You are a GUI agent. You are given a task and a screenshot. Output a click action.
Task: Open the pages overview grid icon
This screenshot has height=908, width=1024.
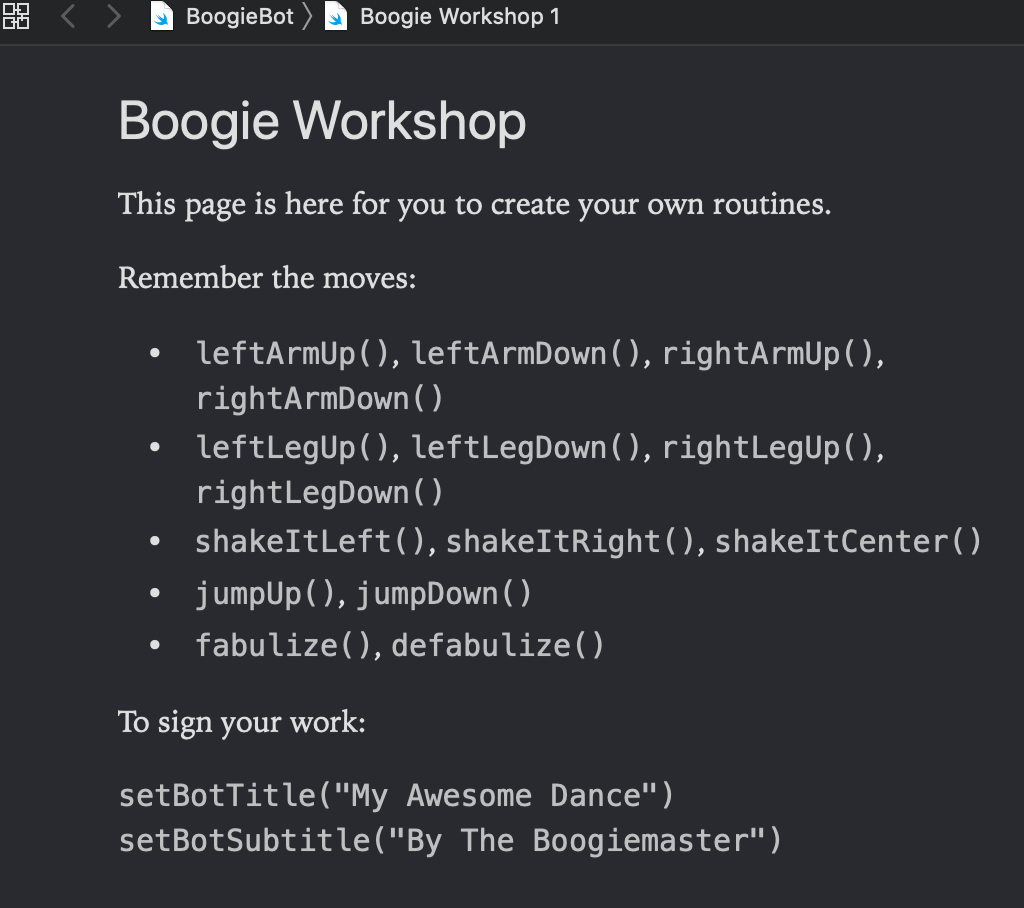pos(16,16)
